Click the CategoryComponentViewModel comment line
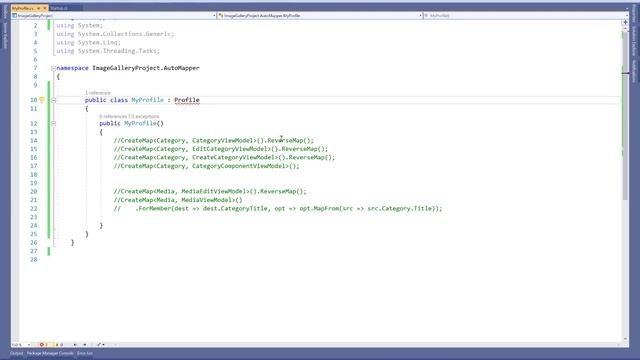 (207, 166)
